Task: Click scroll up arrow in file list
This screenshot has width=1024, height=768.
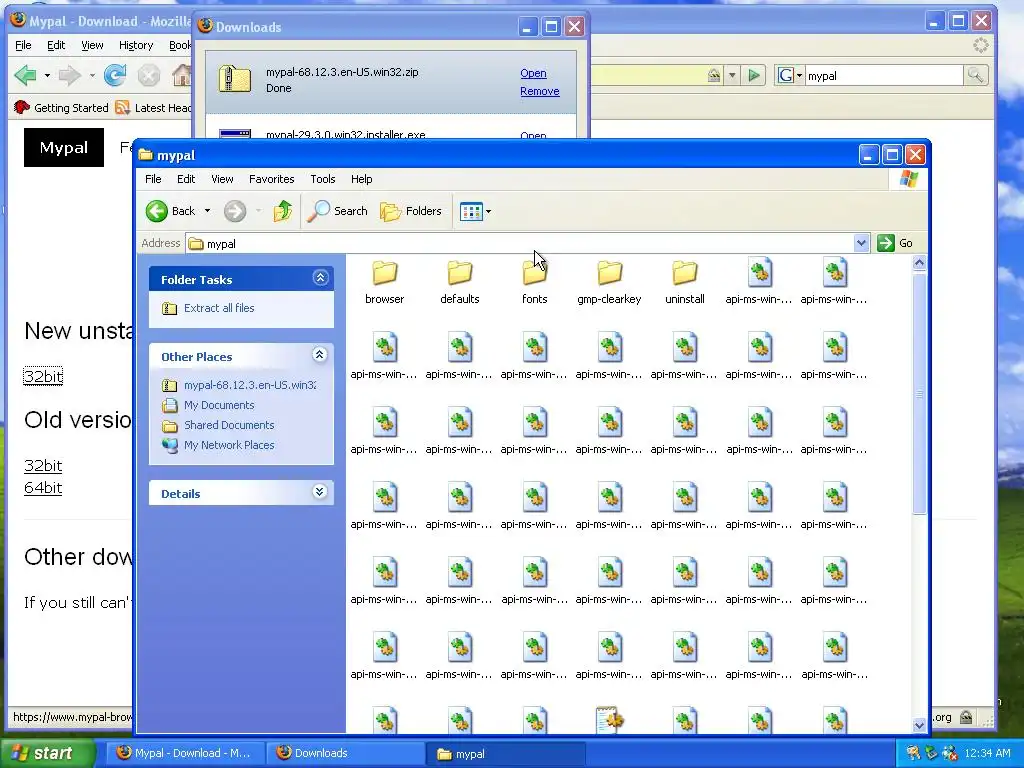Action: pyautogui.click(x=919, y=263)
